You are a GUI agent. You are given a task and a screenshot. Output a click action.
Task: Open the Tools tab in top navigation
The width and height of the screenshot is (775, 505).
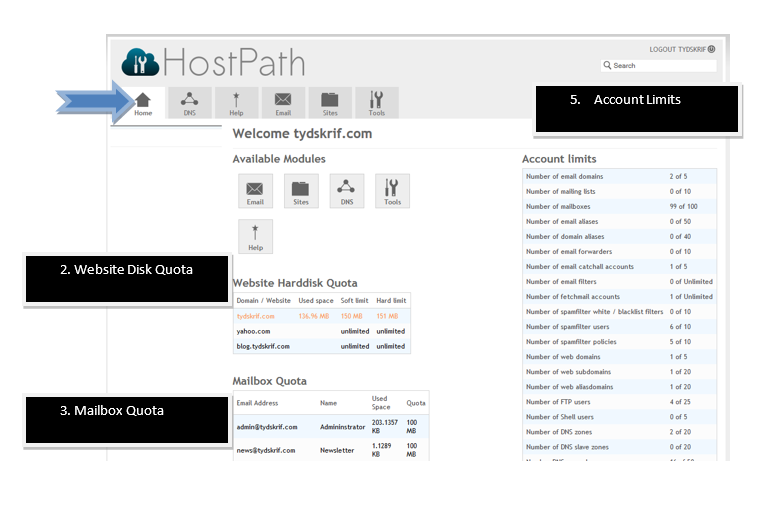tap(377, 103)
